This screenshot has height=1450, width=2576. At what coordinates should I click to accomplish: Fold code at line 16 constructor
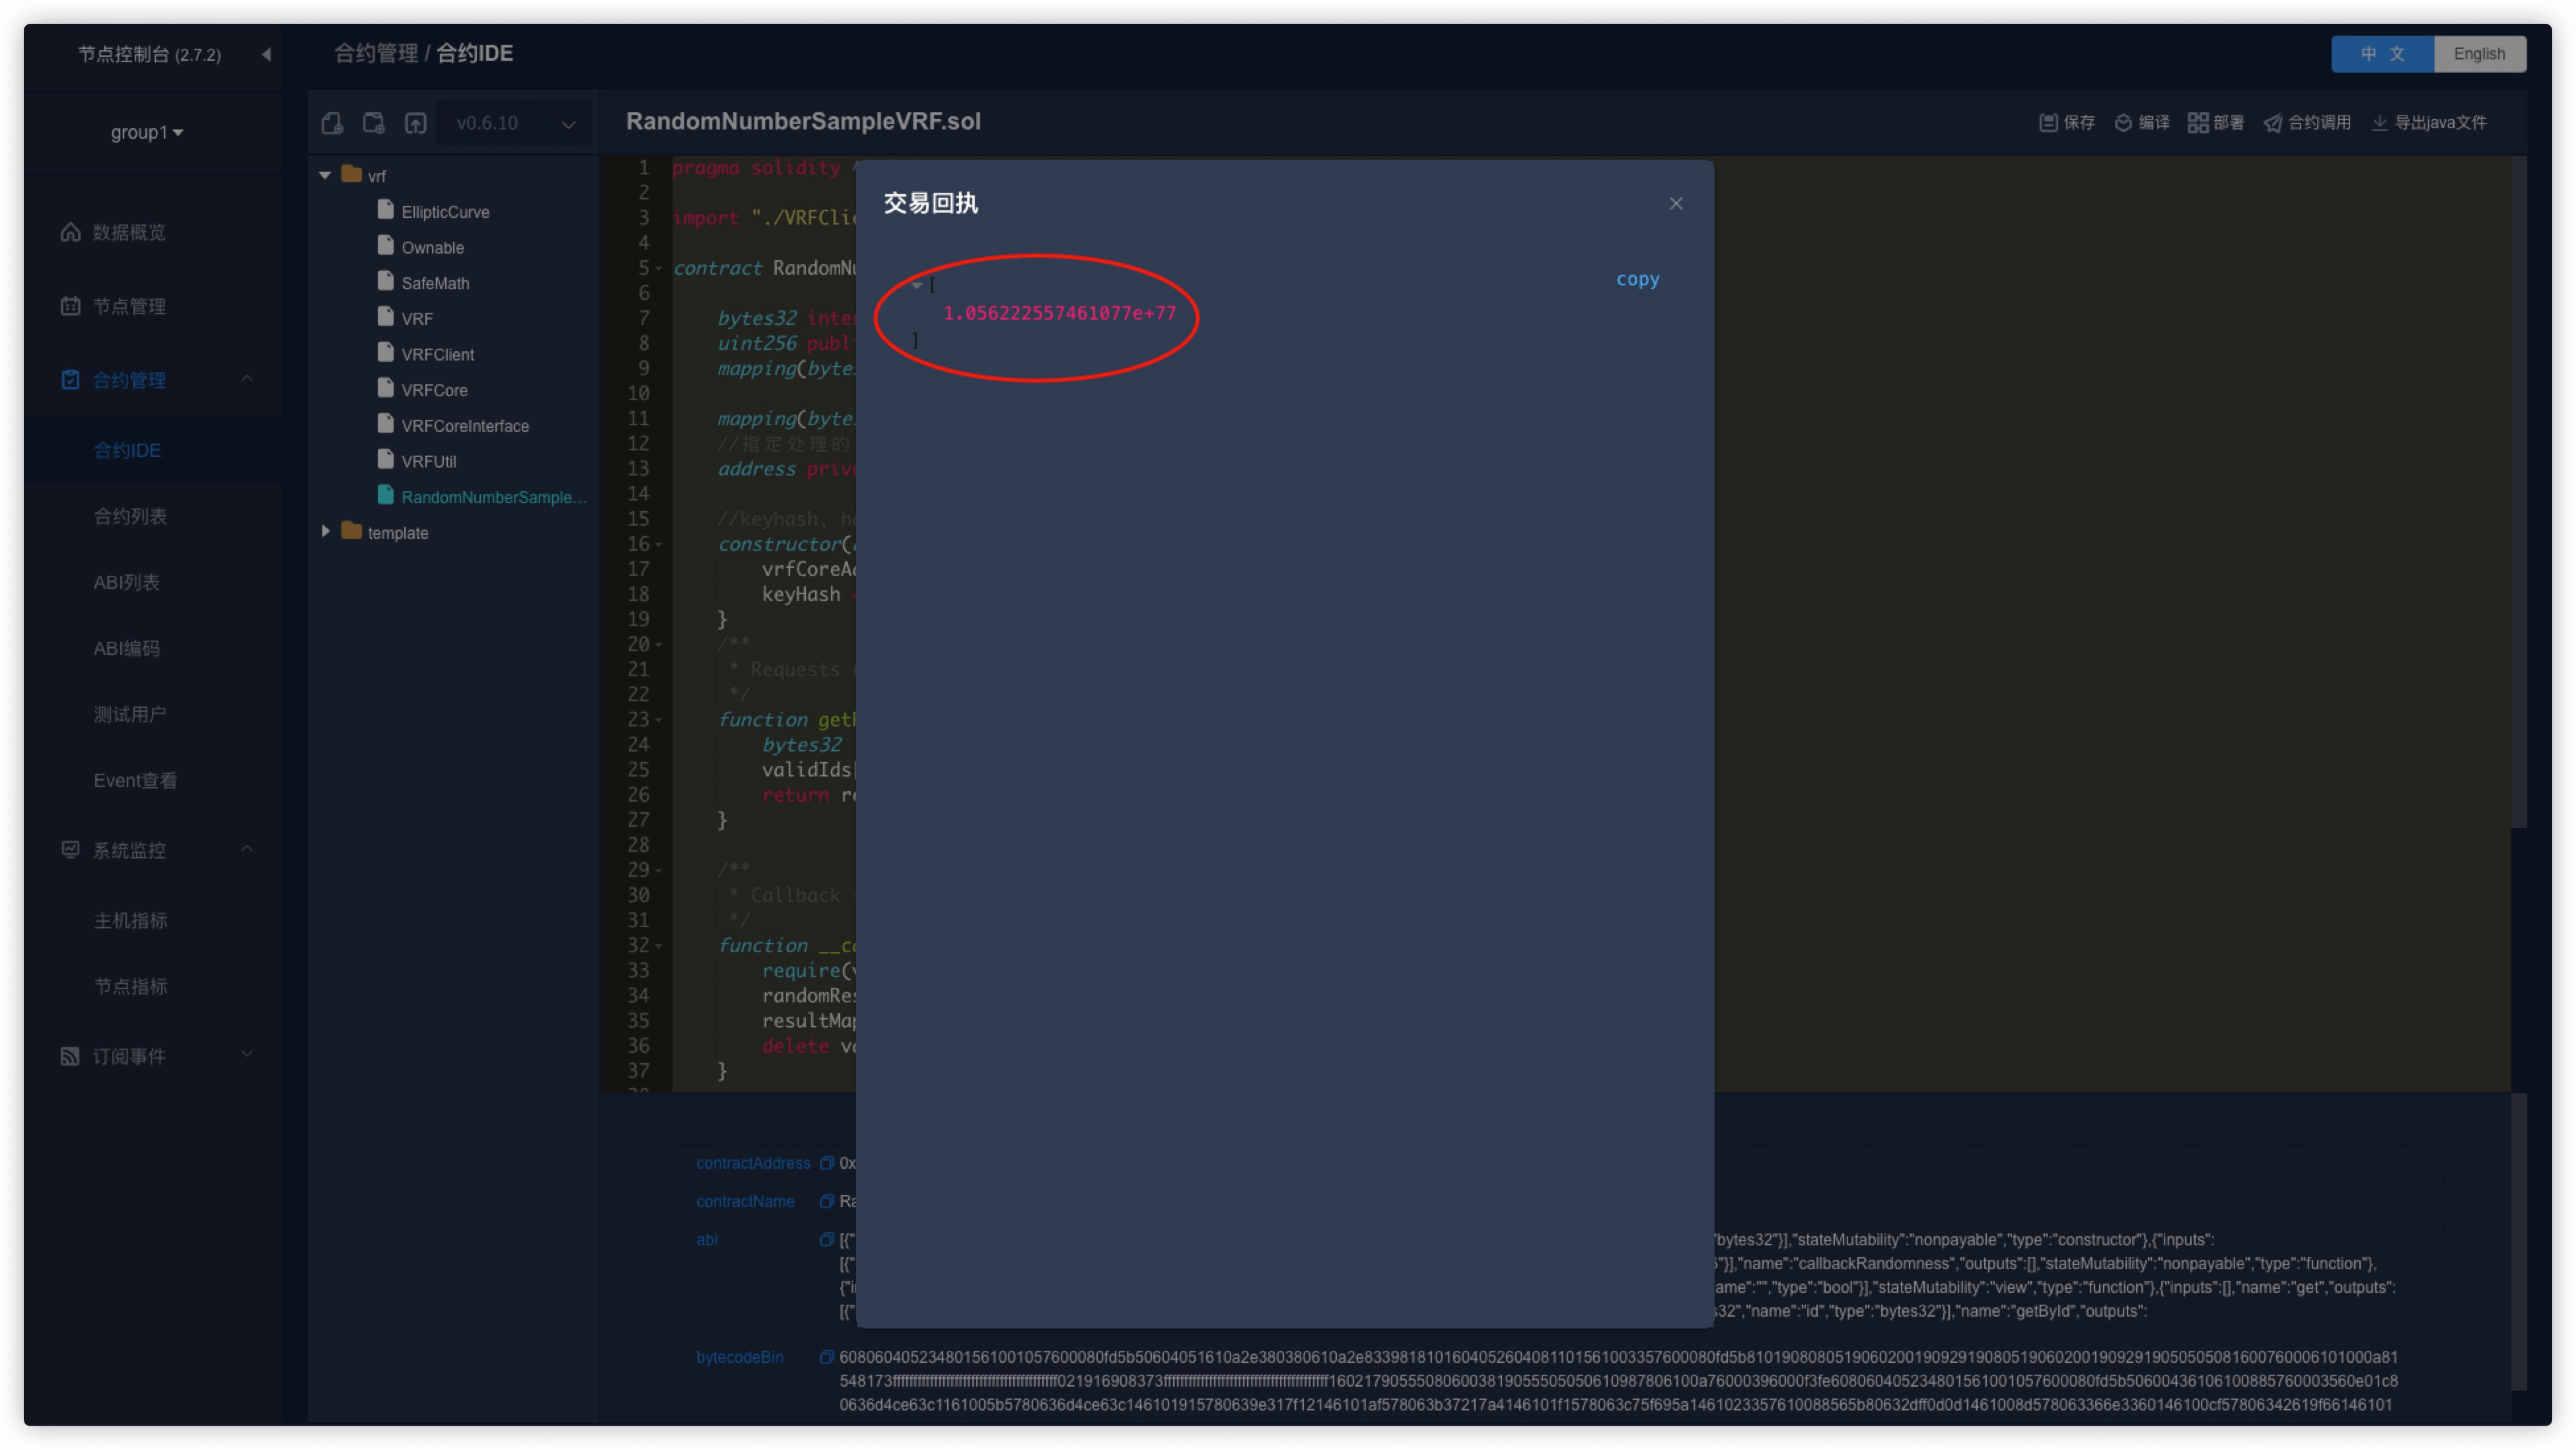[658, 545]
